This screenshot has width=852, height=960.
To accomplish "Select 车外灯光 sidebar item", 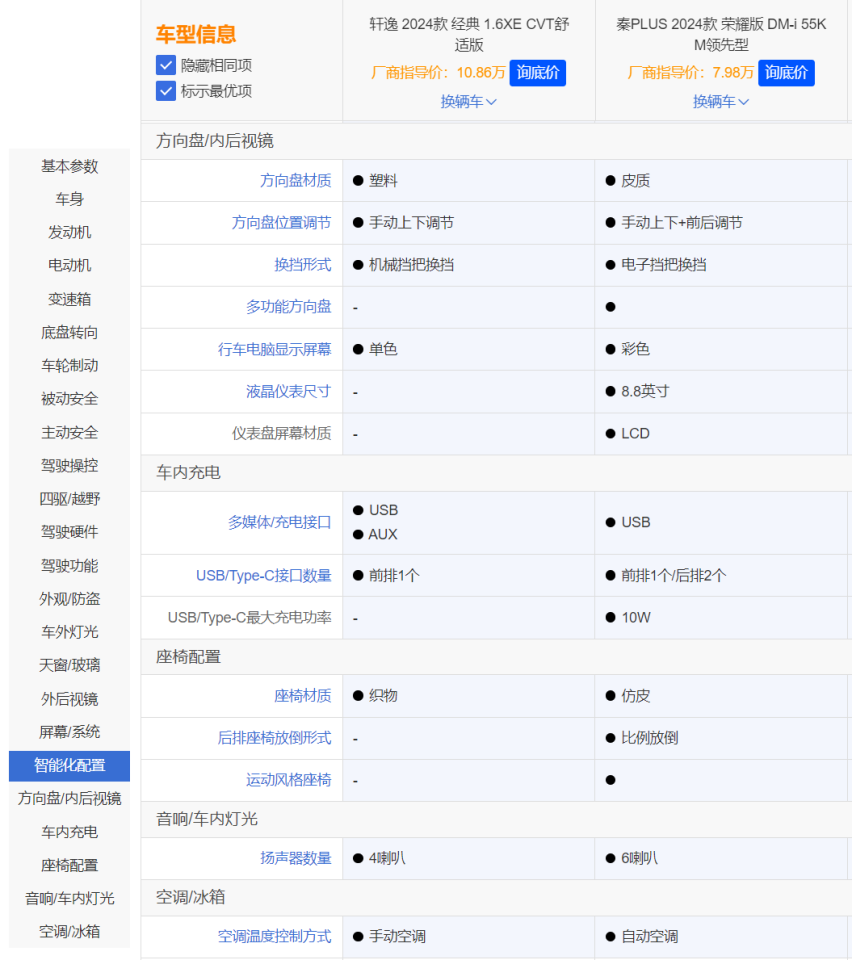I will (x=69, y=632).
